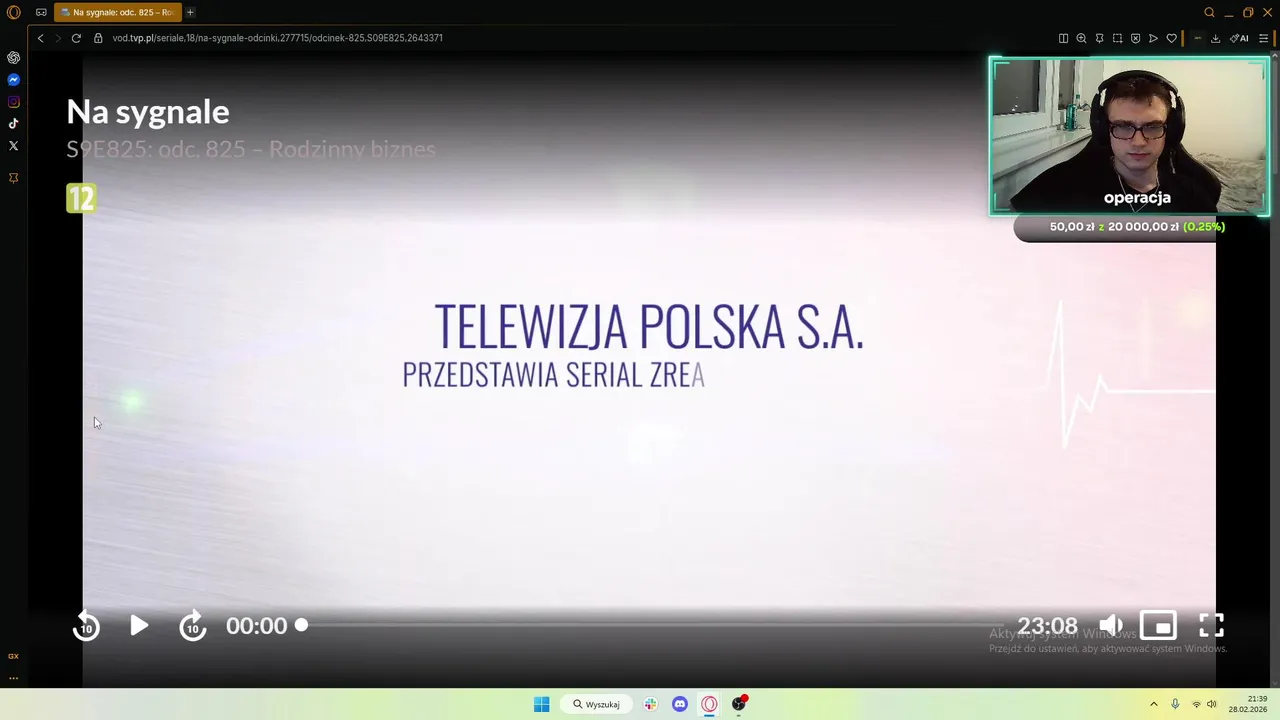Image resolution: width=1280 pixels, height=720 pixels.
Task: Open the split screen toolbar icon
Action: (1063, 38)
